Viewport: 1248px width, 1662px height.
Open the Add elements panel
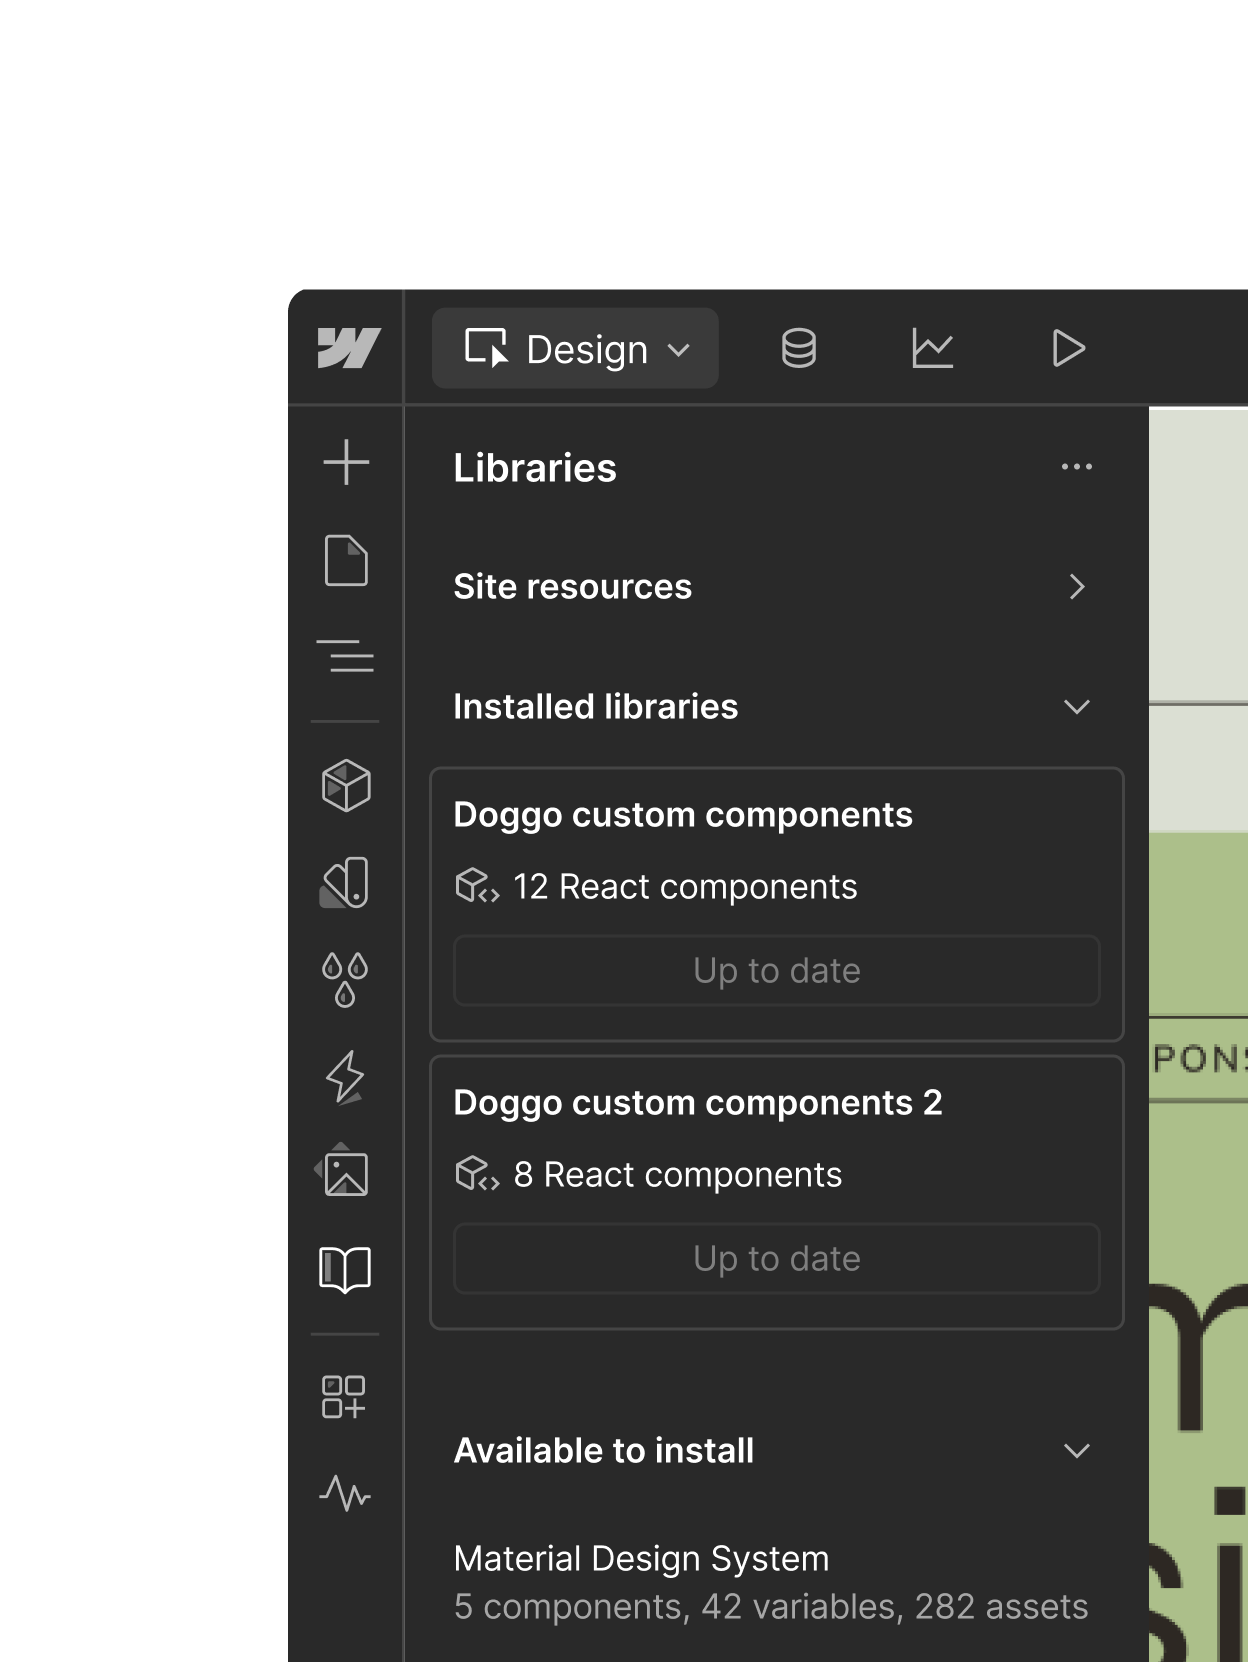346,463
